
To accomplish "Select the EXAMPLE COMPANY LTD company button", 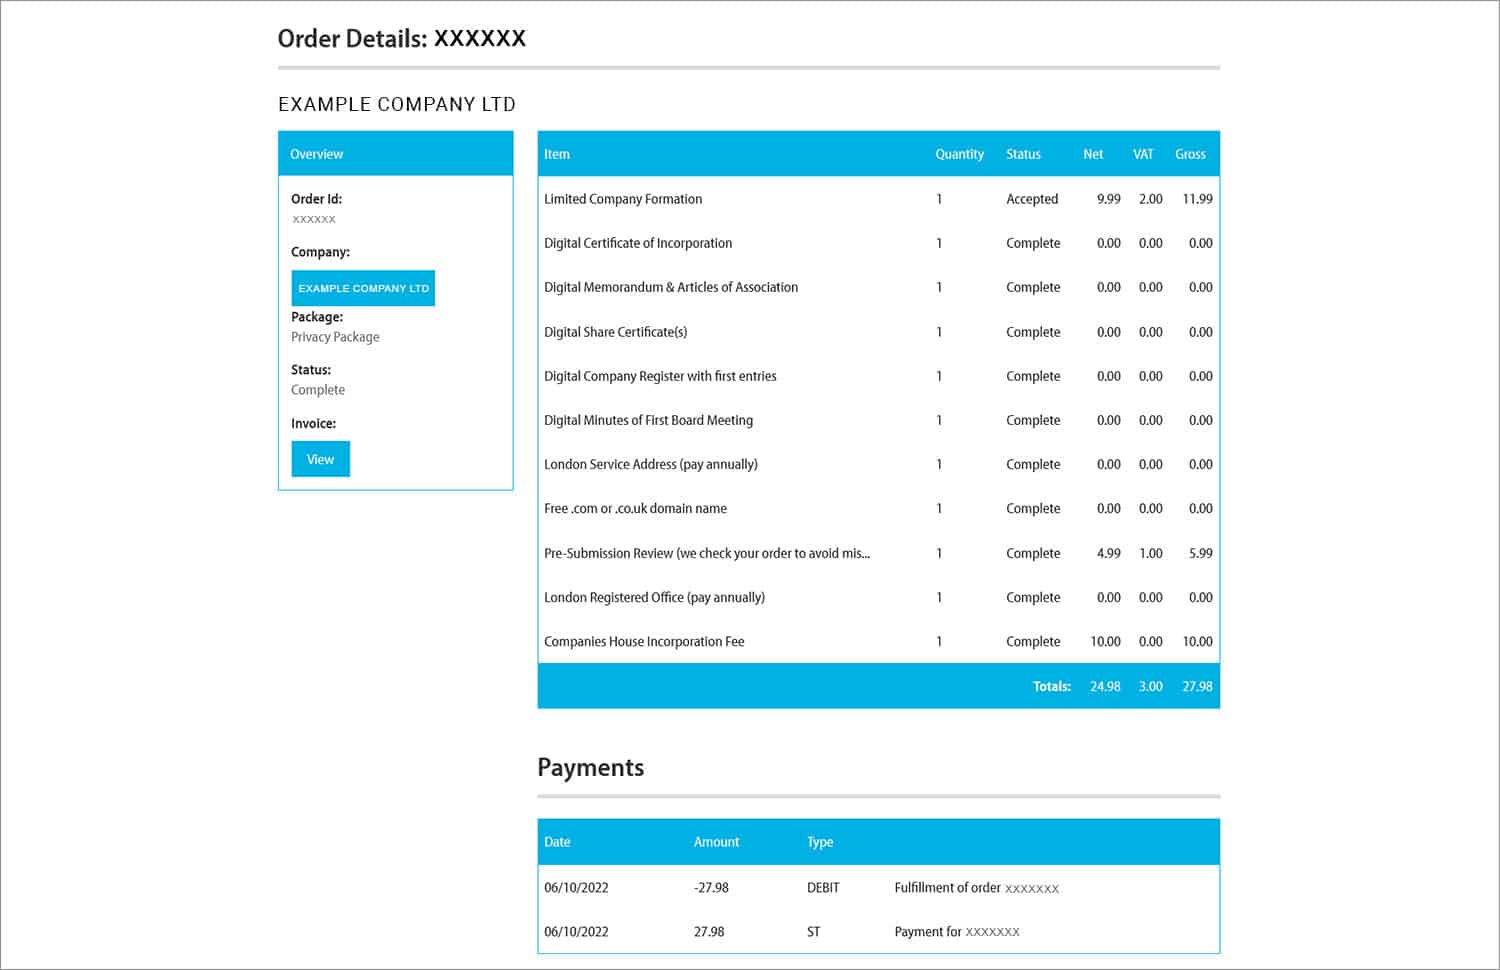I will 363,287.
